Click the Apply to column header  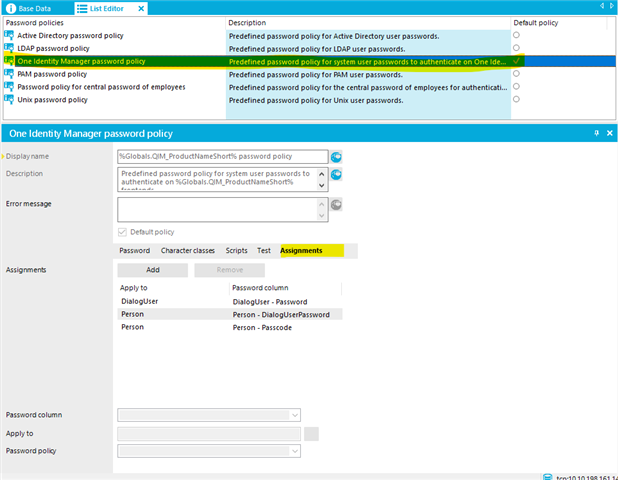pyautogui.click(x=173, y=288)
